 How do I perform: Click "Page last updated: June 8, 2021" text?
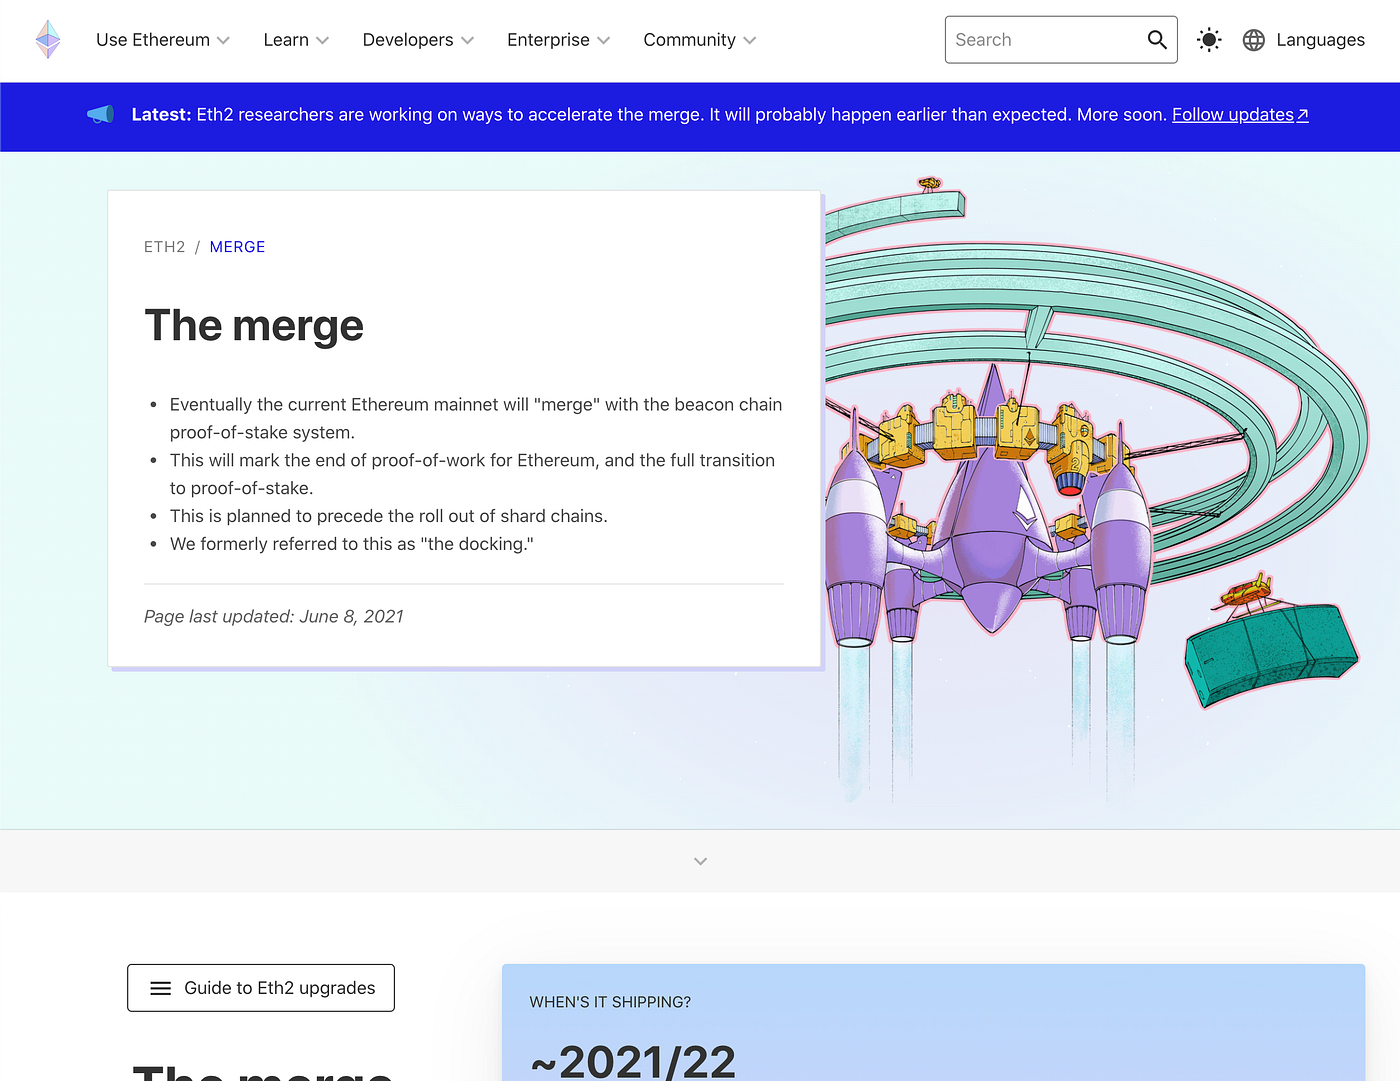click(x=274, y=617)
